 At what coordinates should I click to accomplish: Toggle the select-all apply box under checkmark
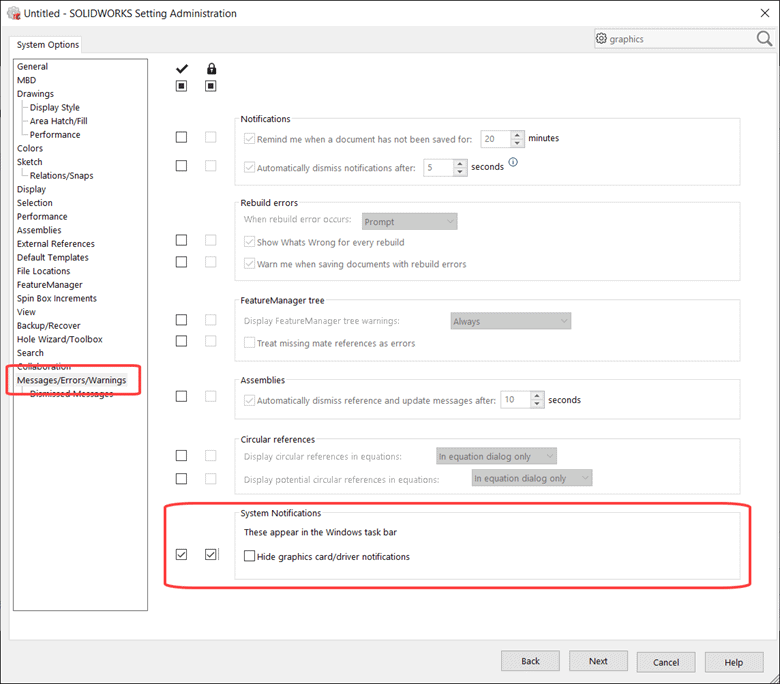[182, 86]
